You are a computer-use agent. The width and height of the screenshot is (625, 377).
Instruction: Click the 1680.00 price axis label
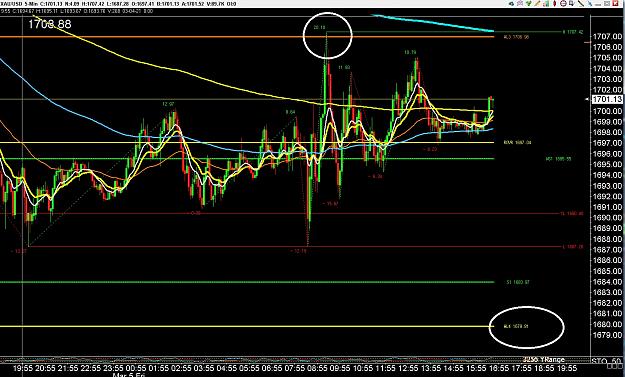coord(607,324)
